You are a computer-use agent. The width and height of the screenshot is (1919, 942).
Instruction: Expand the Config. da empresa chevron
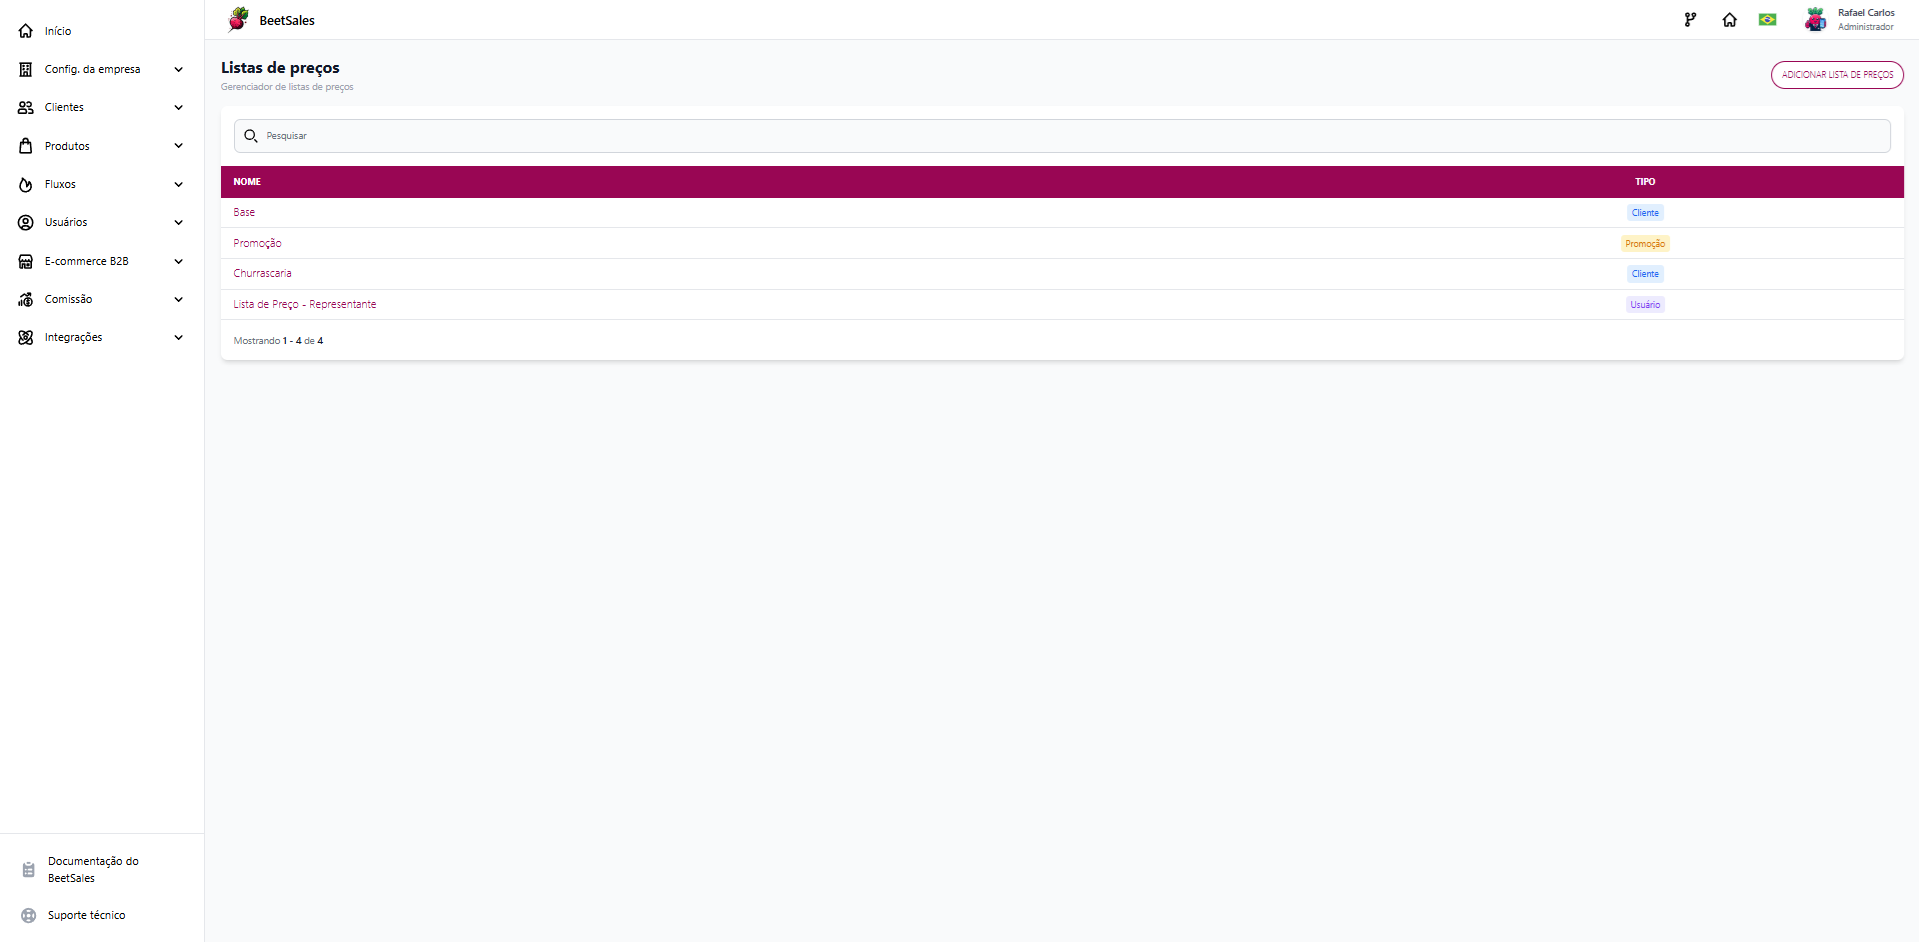pos(179,69)
